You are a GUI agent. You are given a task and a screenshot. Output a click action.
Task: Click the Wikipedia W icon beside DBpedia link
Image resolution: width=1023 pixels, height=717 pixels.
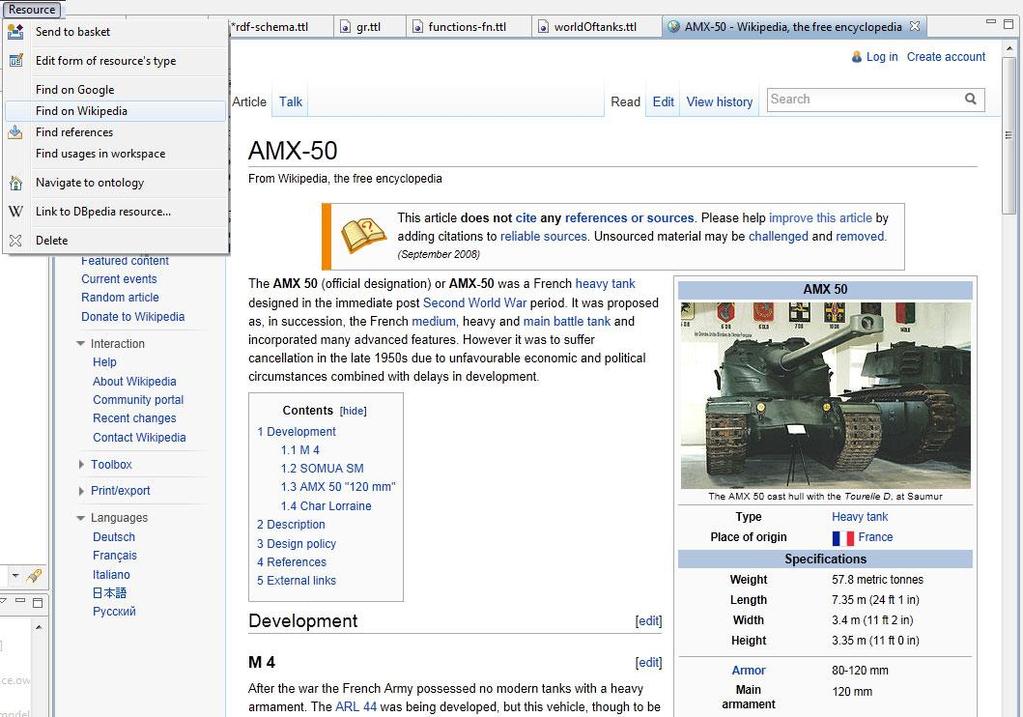(16, 211)
